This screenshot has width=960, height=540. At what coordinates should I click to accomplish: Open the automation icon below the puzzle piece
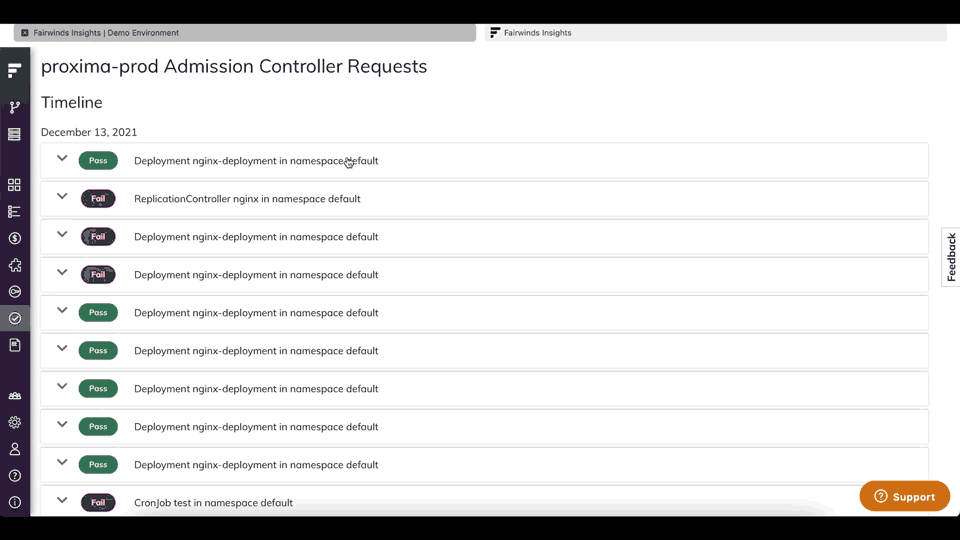(15, 291)
